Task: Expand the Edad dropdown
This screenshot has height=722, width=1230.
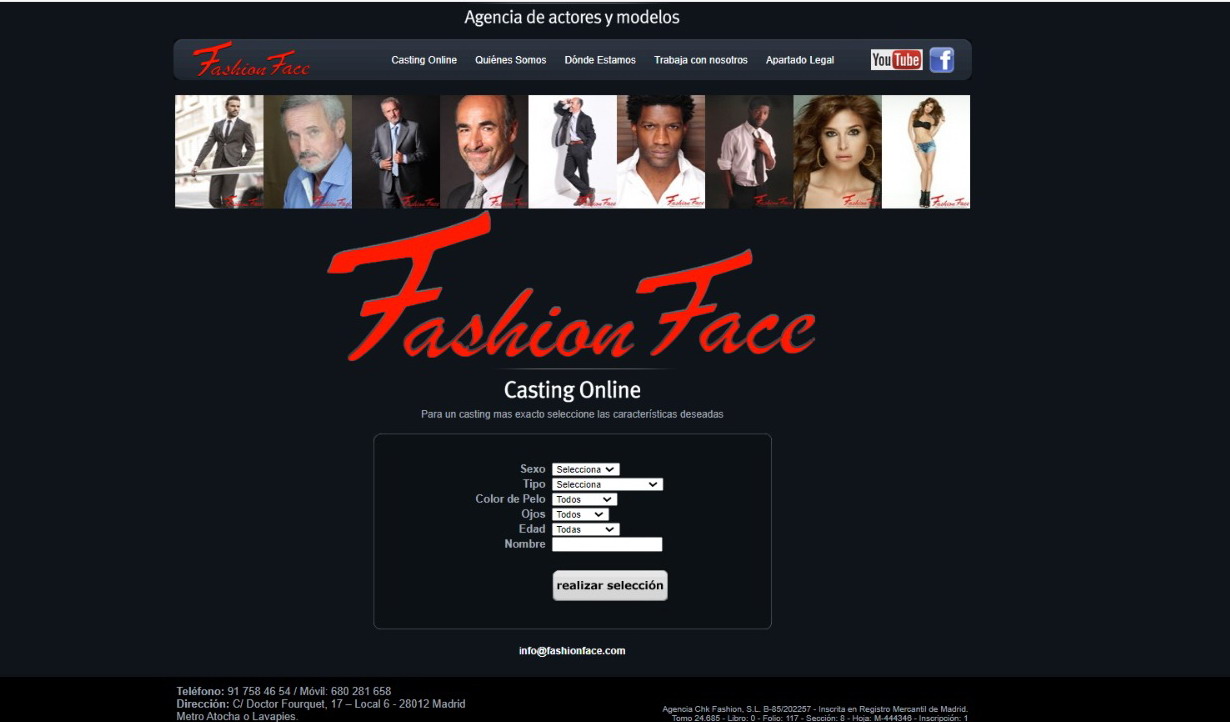Action: (586, 529)
